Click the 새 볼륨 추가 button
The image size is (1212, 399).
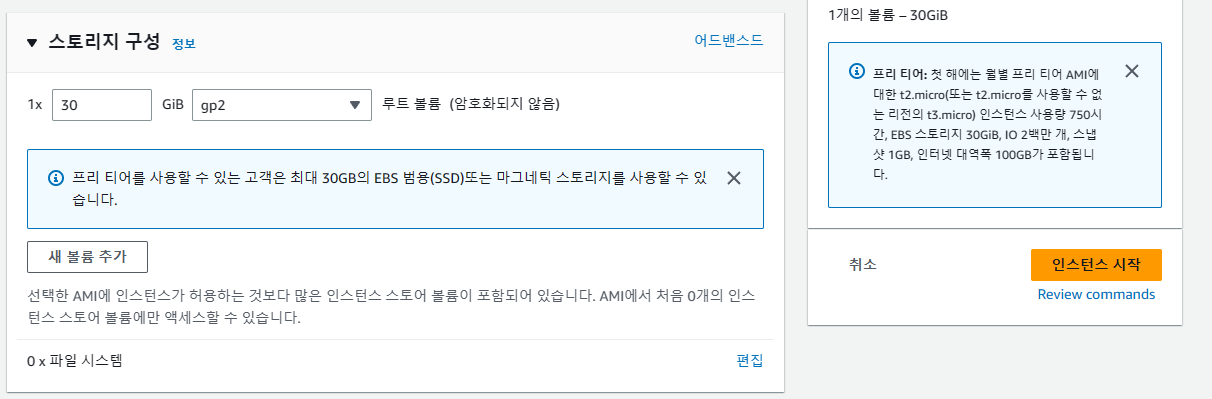88,256
